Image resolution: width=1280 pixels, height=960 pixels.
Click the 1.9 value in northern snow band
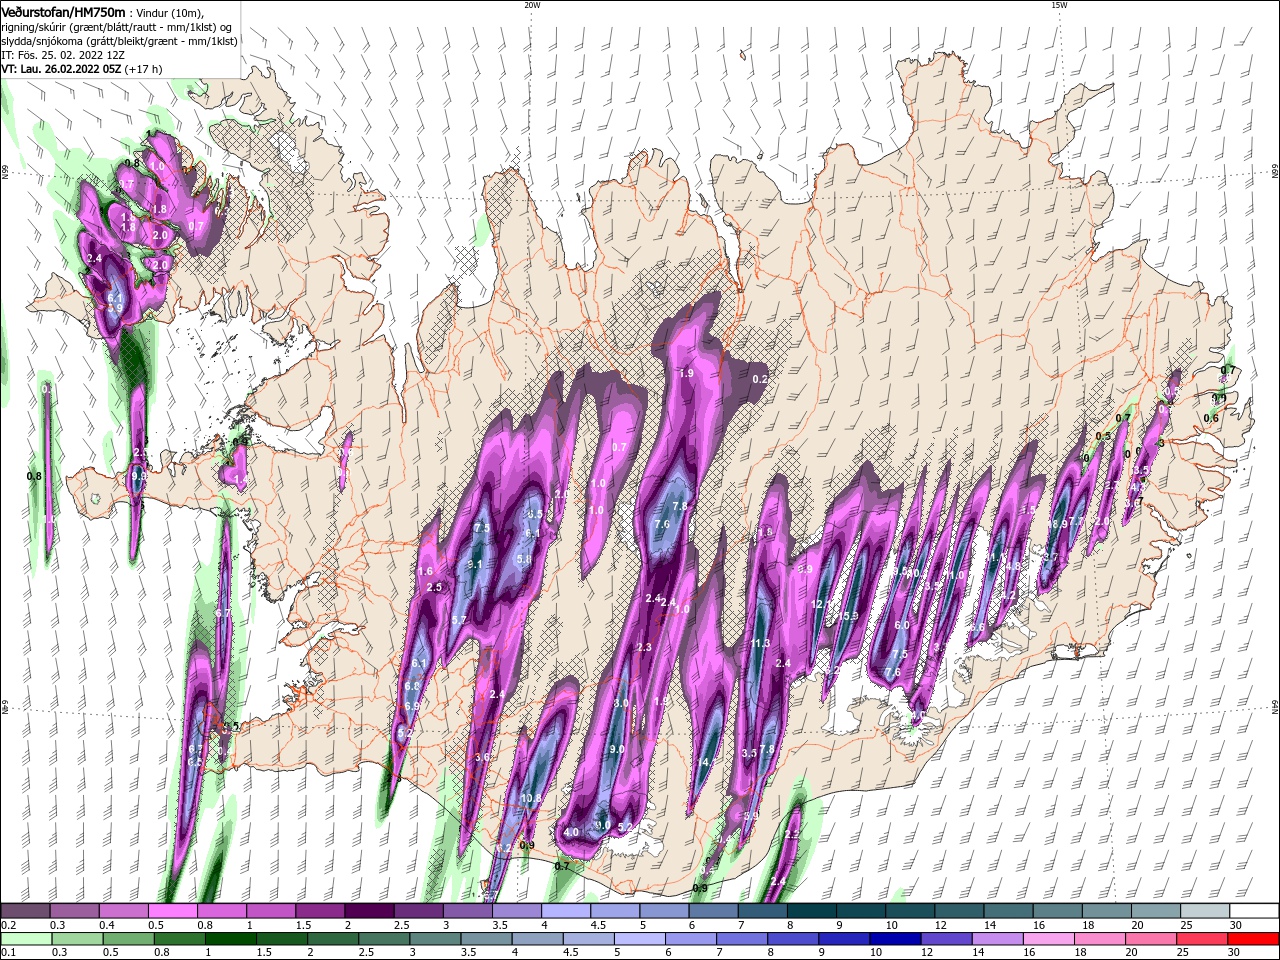click(x=686, y=373)
